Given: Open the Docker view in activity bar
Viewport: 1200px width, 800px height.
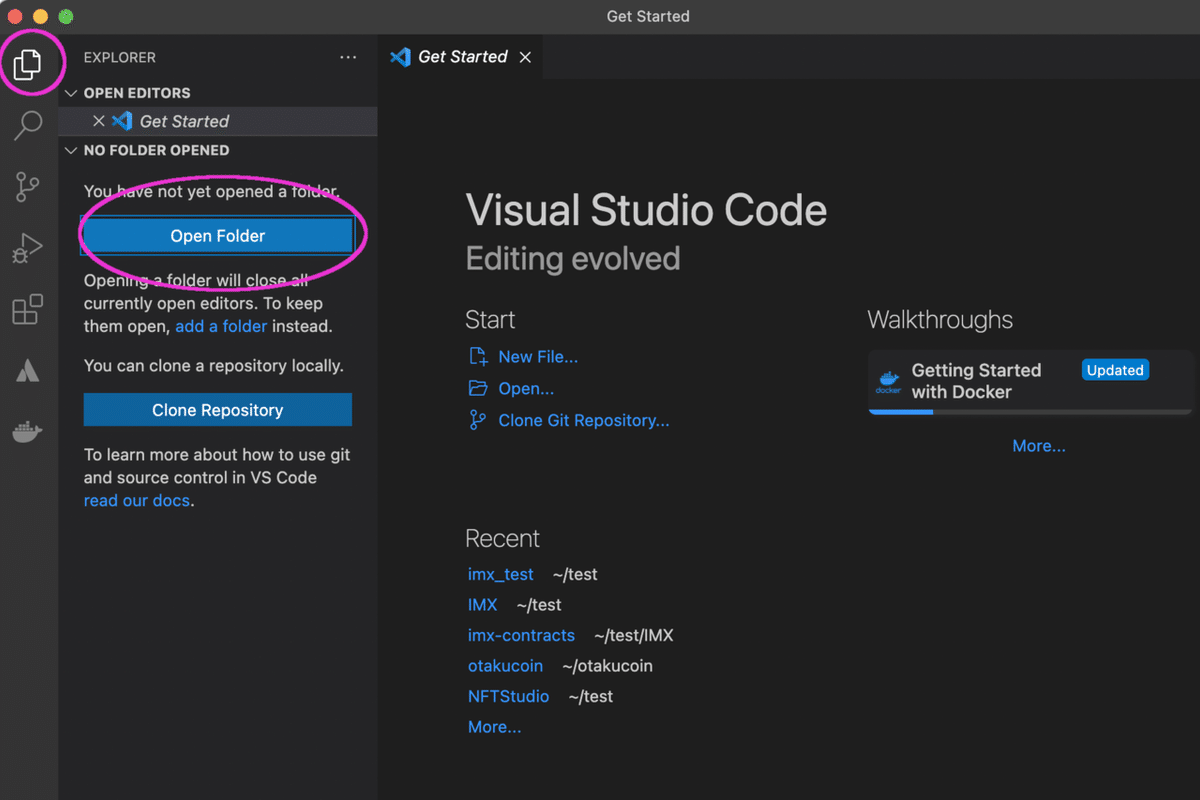Looking at the screenshot, I should 27,432.
